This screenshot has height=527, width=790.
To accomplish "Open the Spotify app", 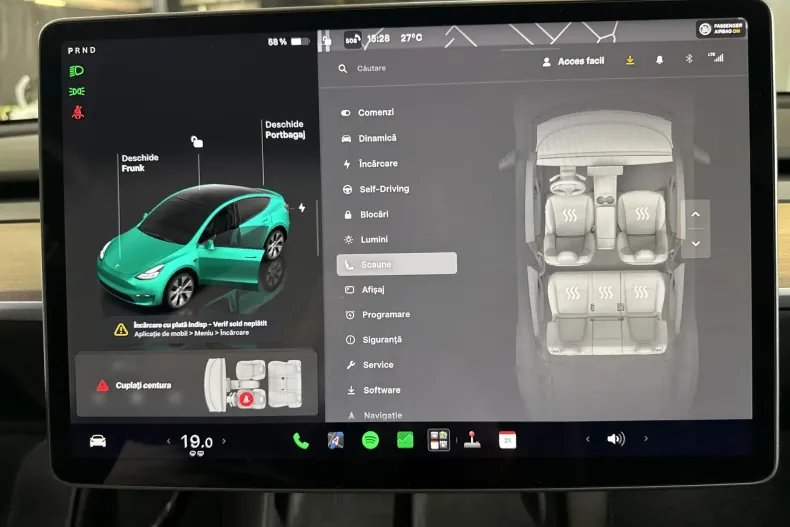I will tap(370, 440).
